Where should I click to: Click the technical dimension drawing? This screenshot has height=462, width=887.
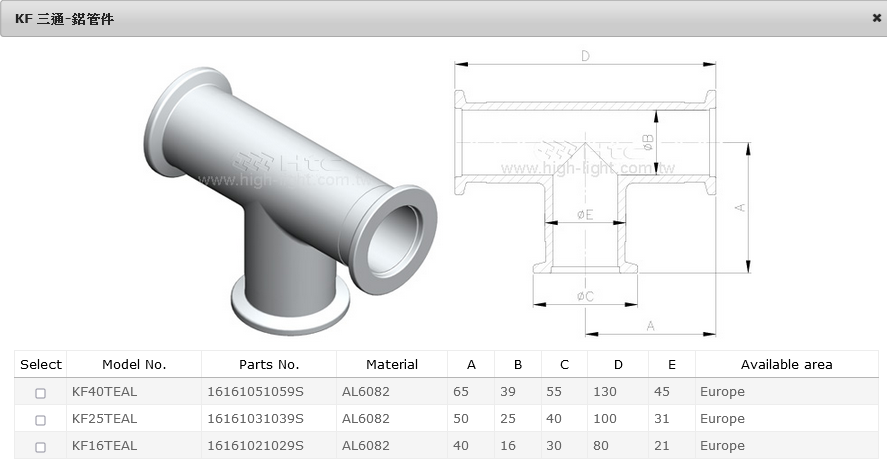[600, 192]
